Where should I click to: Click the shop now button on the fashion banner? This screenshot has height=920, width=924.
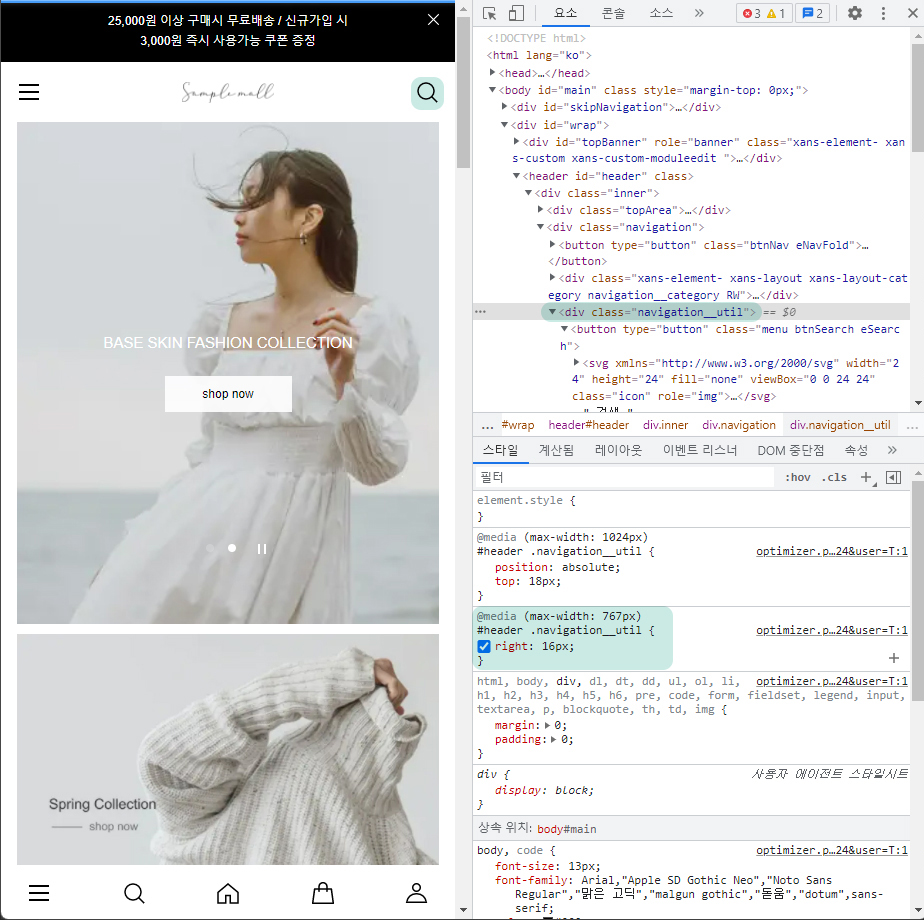coord(228,394)
